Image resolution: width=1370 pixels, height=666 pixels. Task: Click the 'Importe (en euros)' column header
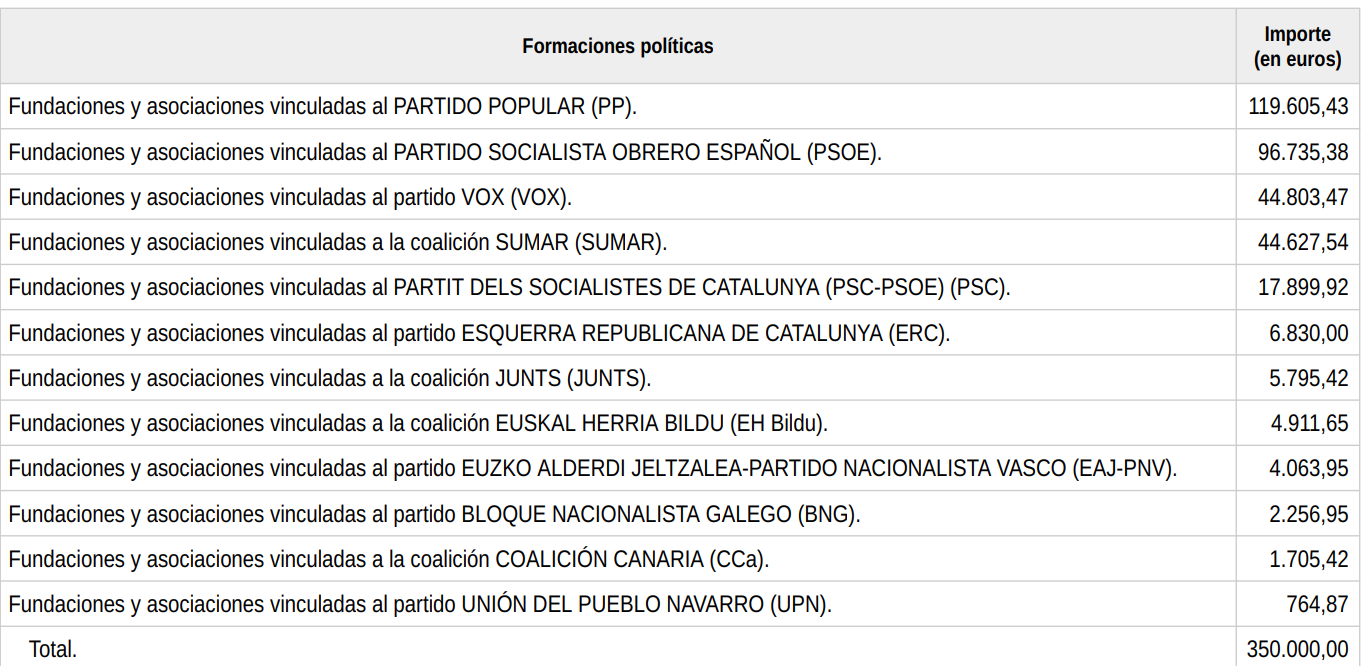(1297, 46)
